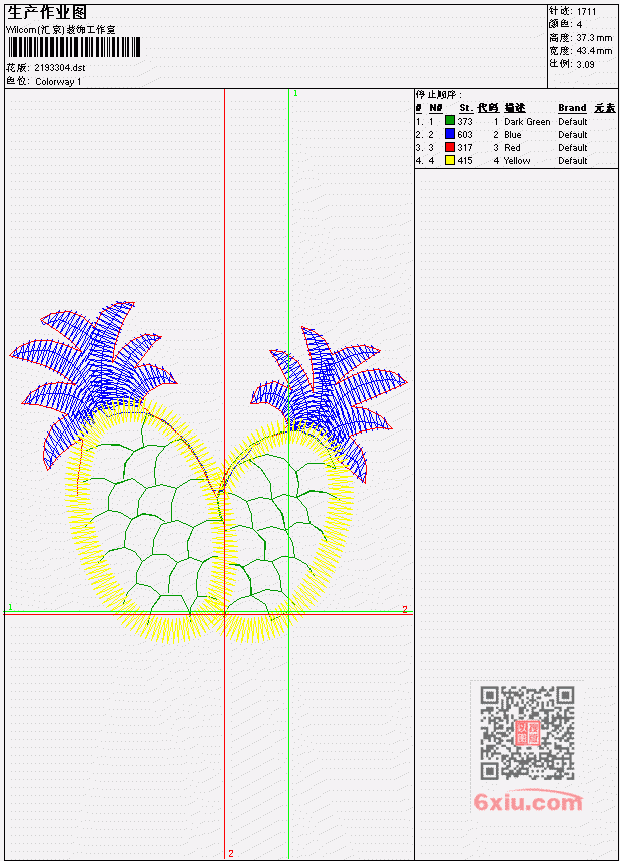620x861 pixels.
Task: Click the red 2 marker at bottom of vertical line
Action: [231, 853]
